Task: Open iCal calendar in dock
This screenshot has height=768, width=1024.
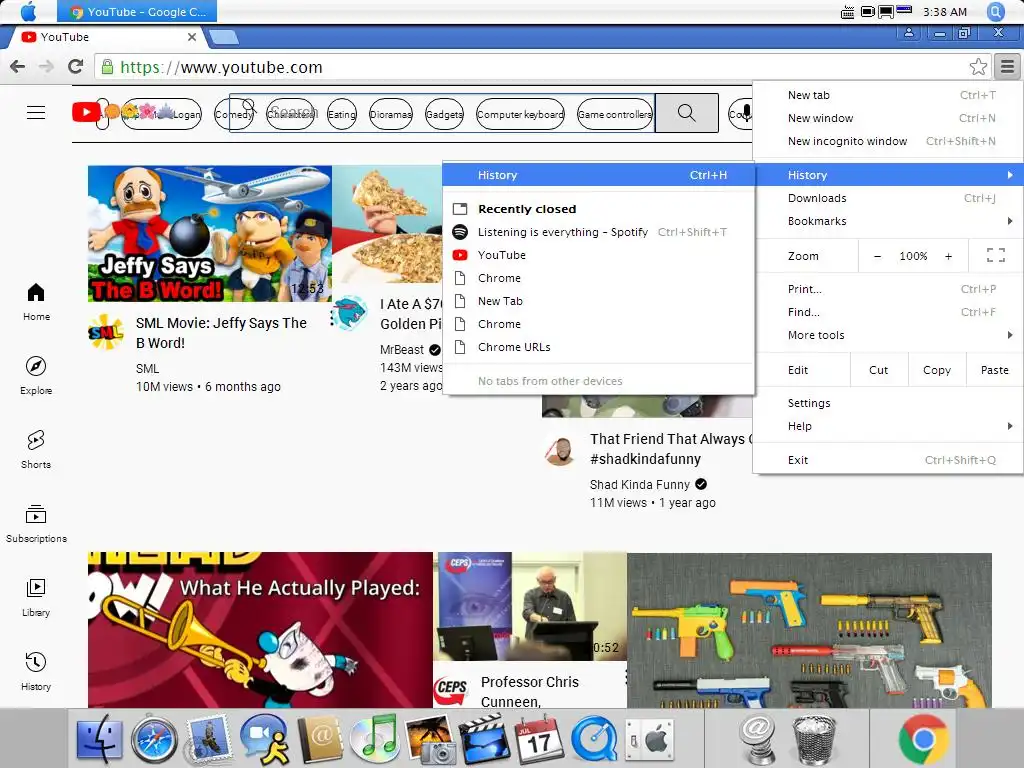Action: coord(539,741)
